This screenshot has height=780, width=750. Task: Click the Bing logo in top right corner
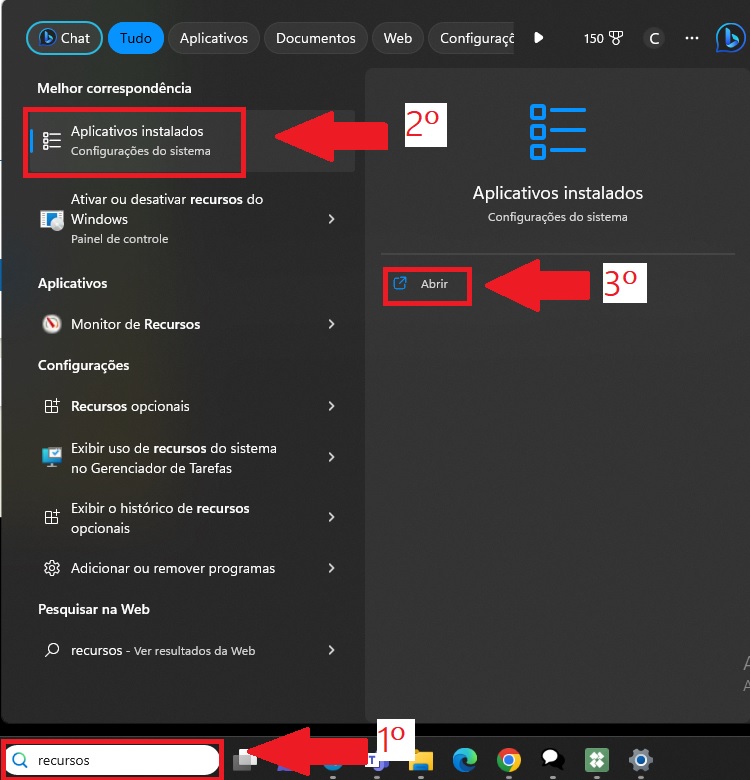tap(730, 38)
